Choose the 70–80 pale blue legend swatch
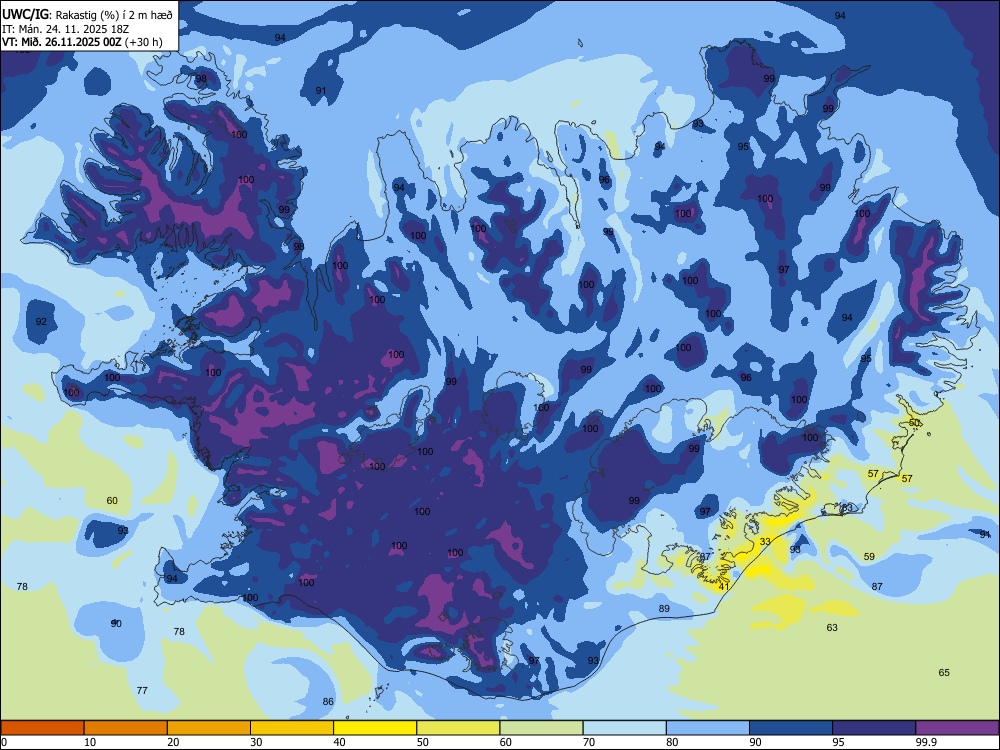Screen dimensions: 1000x750 click(624, 728)
